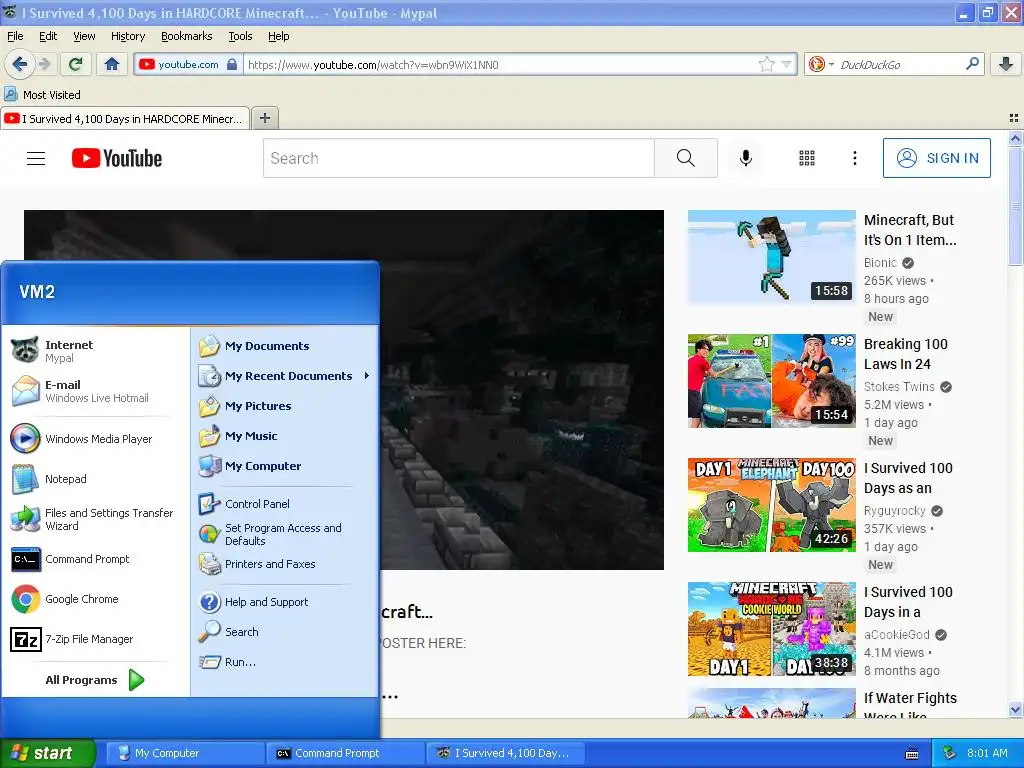Switch to Mypal taskbar button
This screenshot has height=768, width=1024.
505,753
